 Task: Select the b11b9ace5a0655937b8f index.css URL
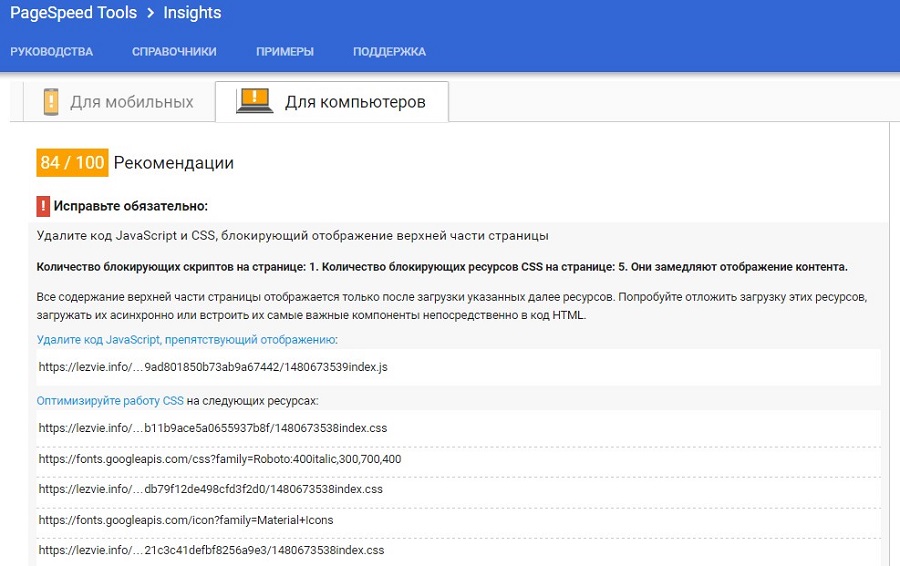[213, 428]
